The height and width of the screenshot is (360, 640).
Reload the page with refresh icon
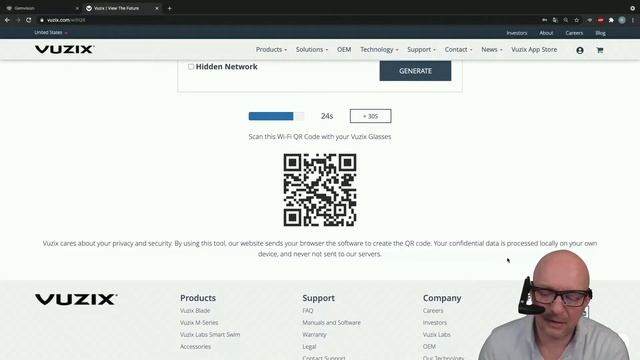(29, 20)
